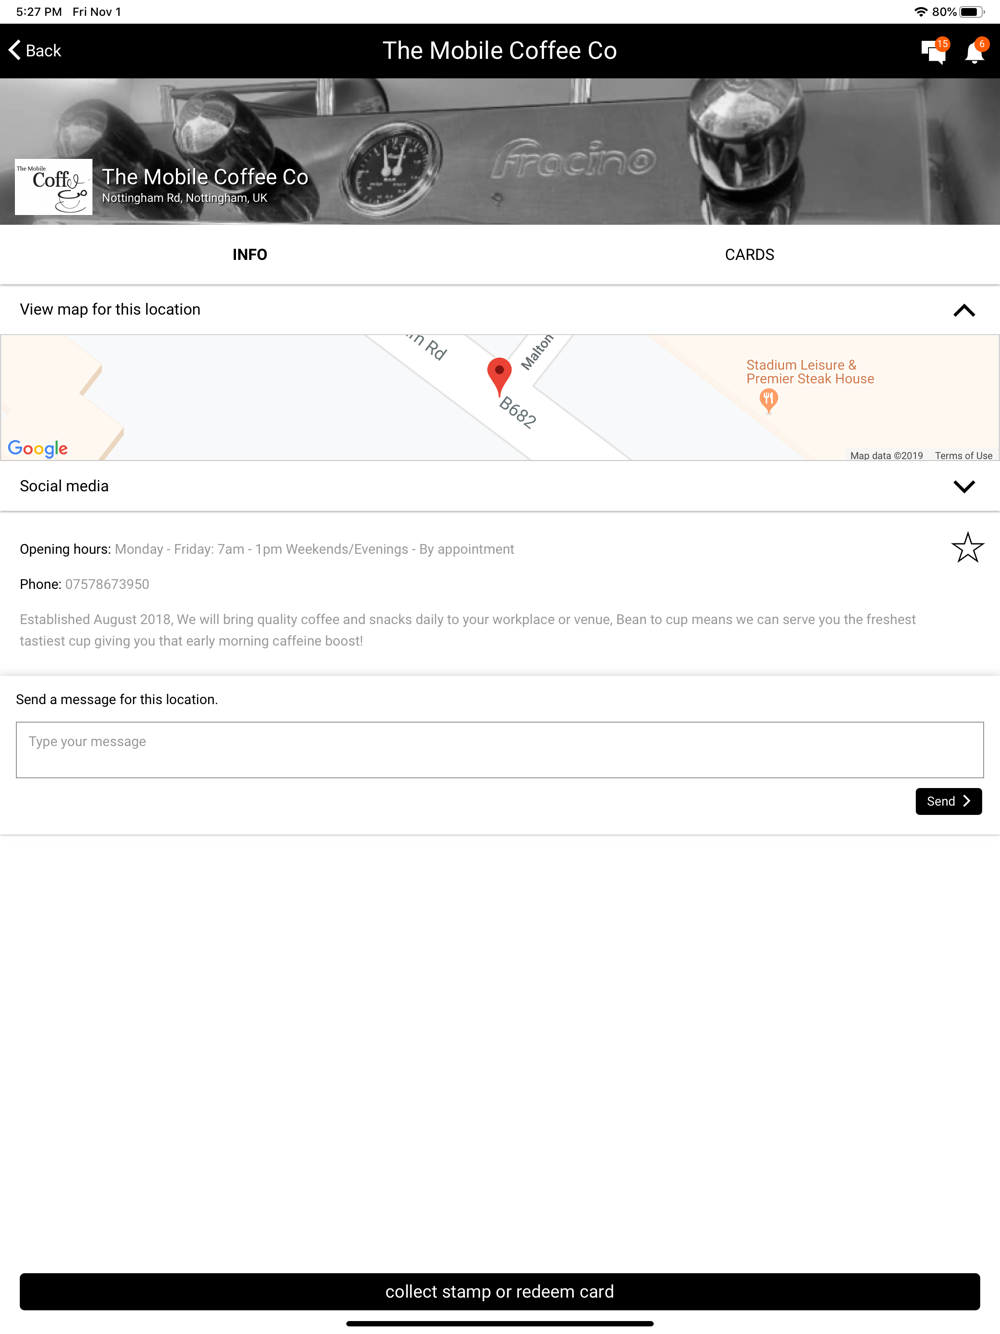Image resolution: width=1000 pixels, height=1334 pixels.
Task: Expand the Social media section
Action: point(964,487)
